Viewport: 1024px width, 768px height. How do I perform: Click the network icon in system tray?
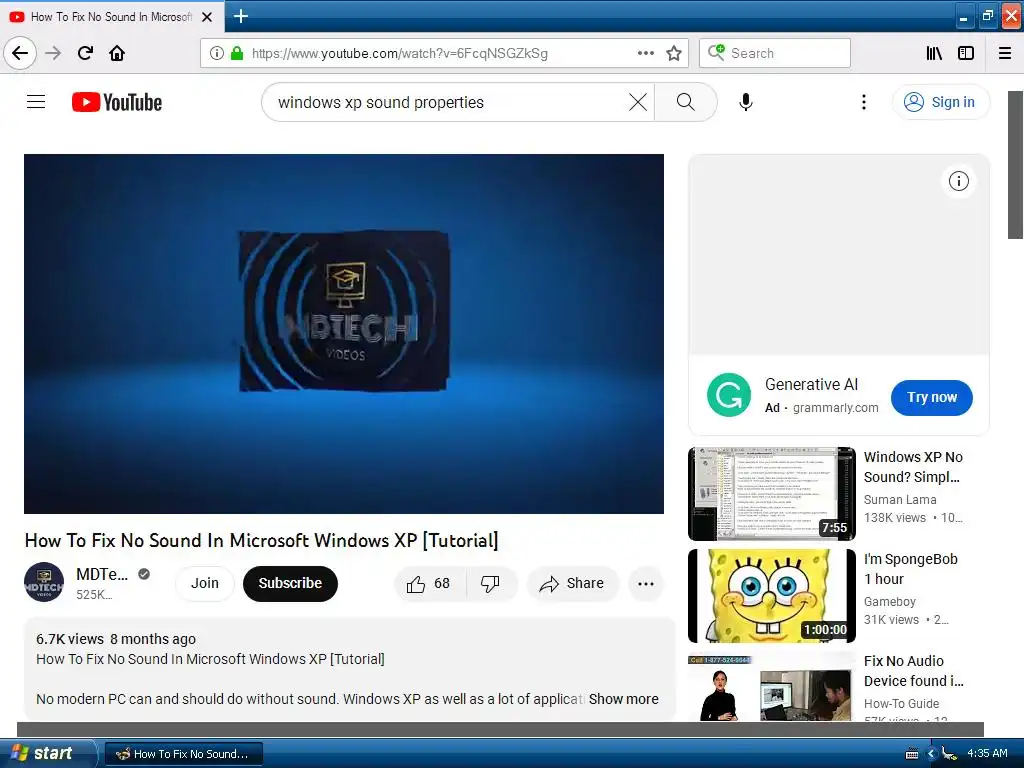click(949, 754)
